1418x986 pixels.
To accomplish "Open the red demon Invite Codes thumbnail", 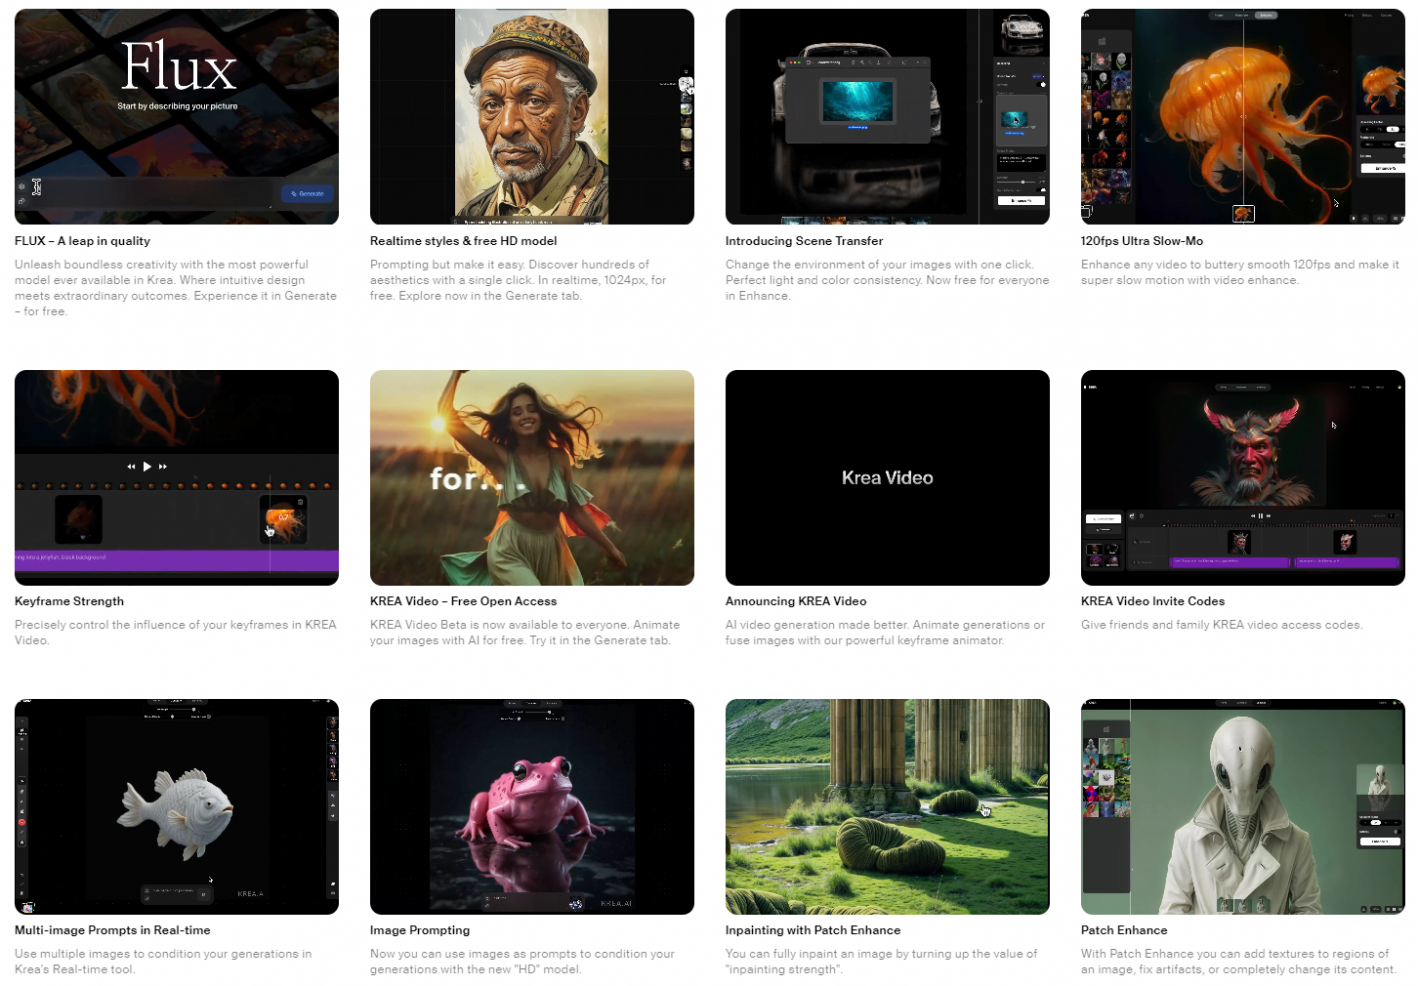I will (x=1243, y=477).
